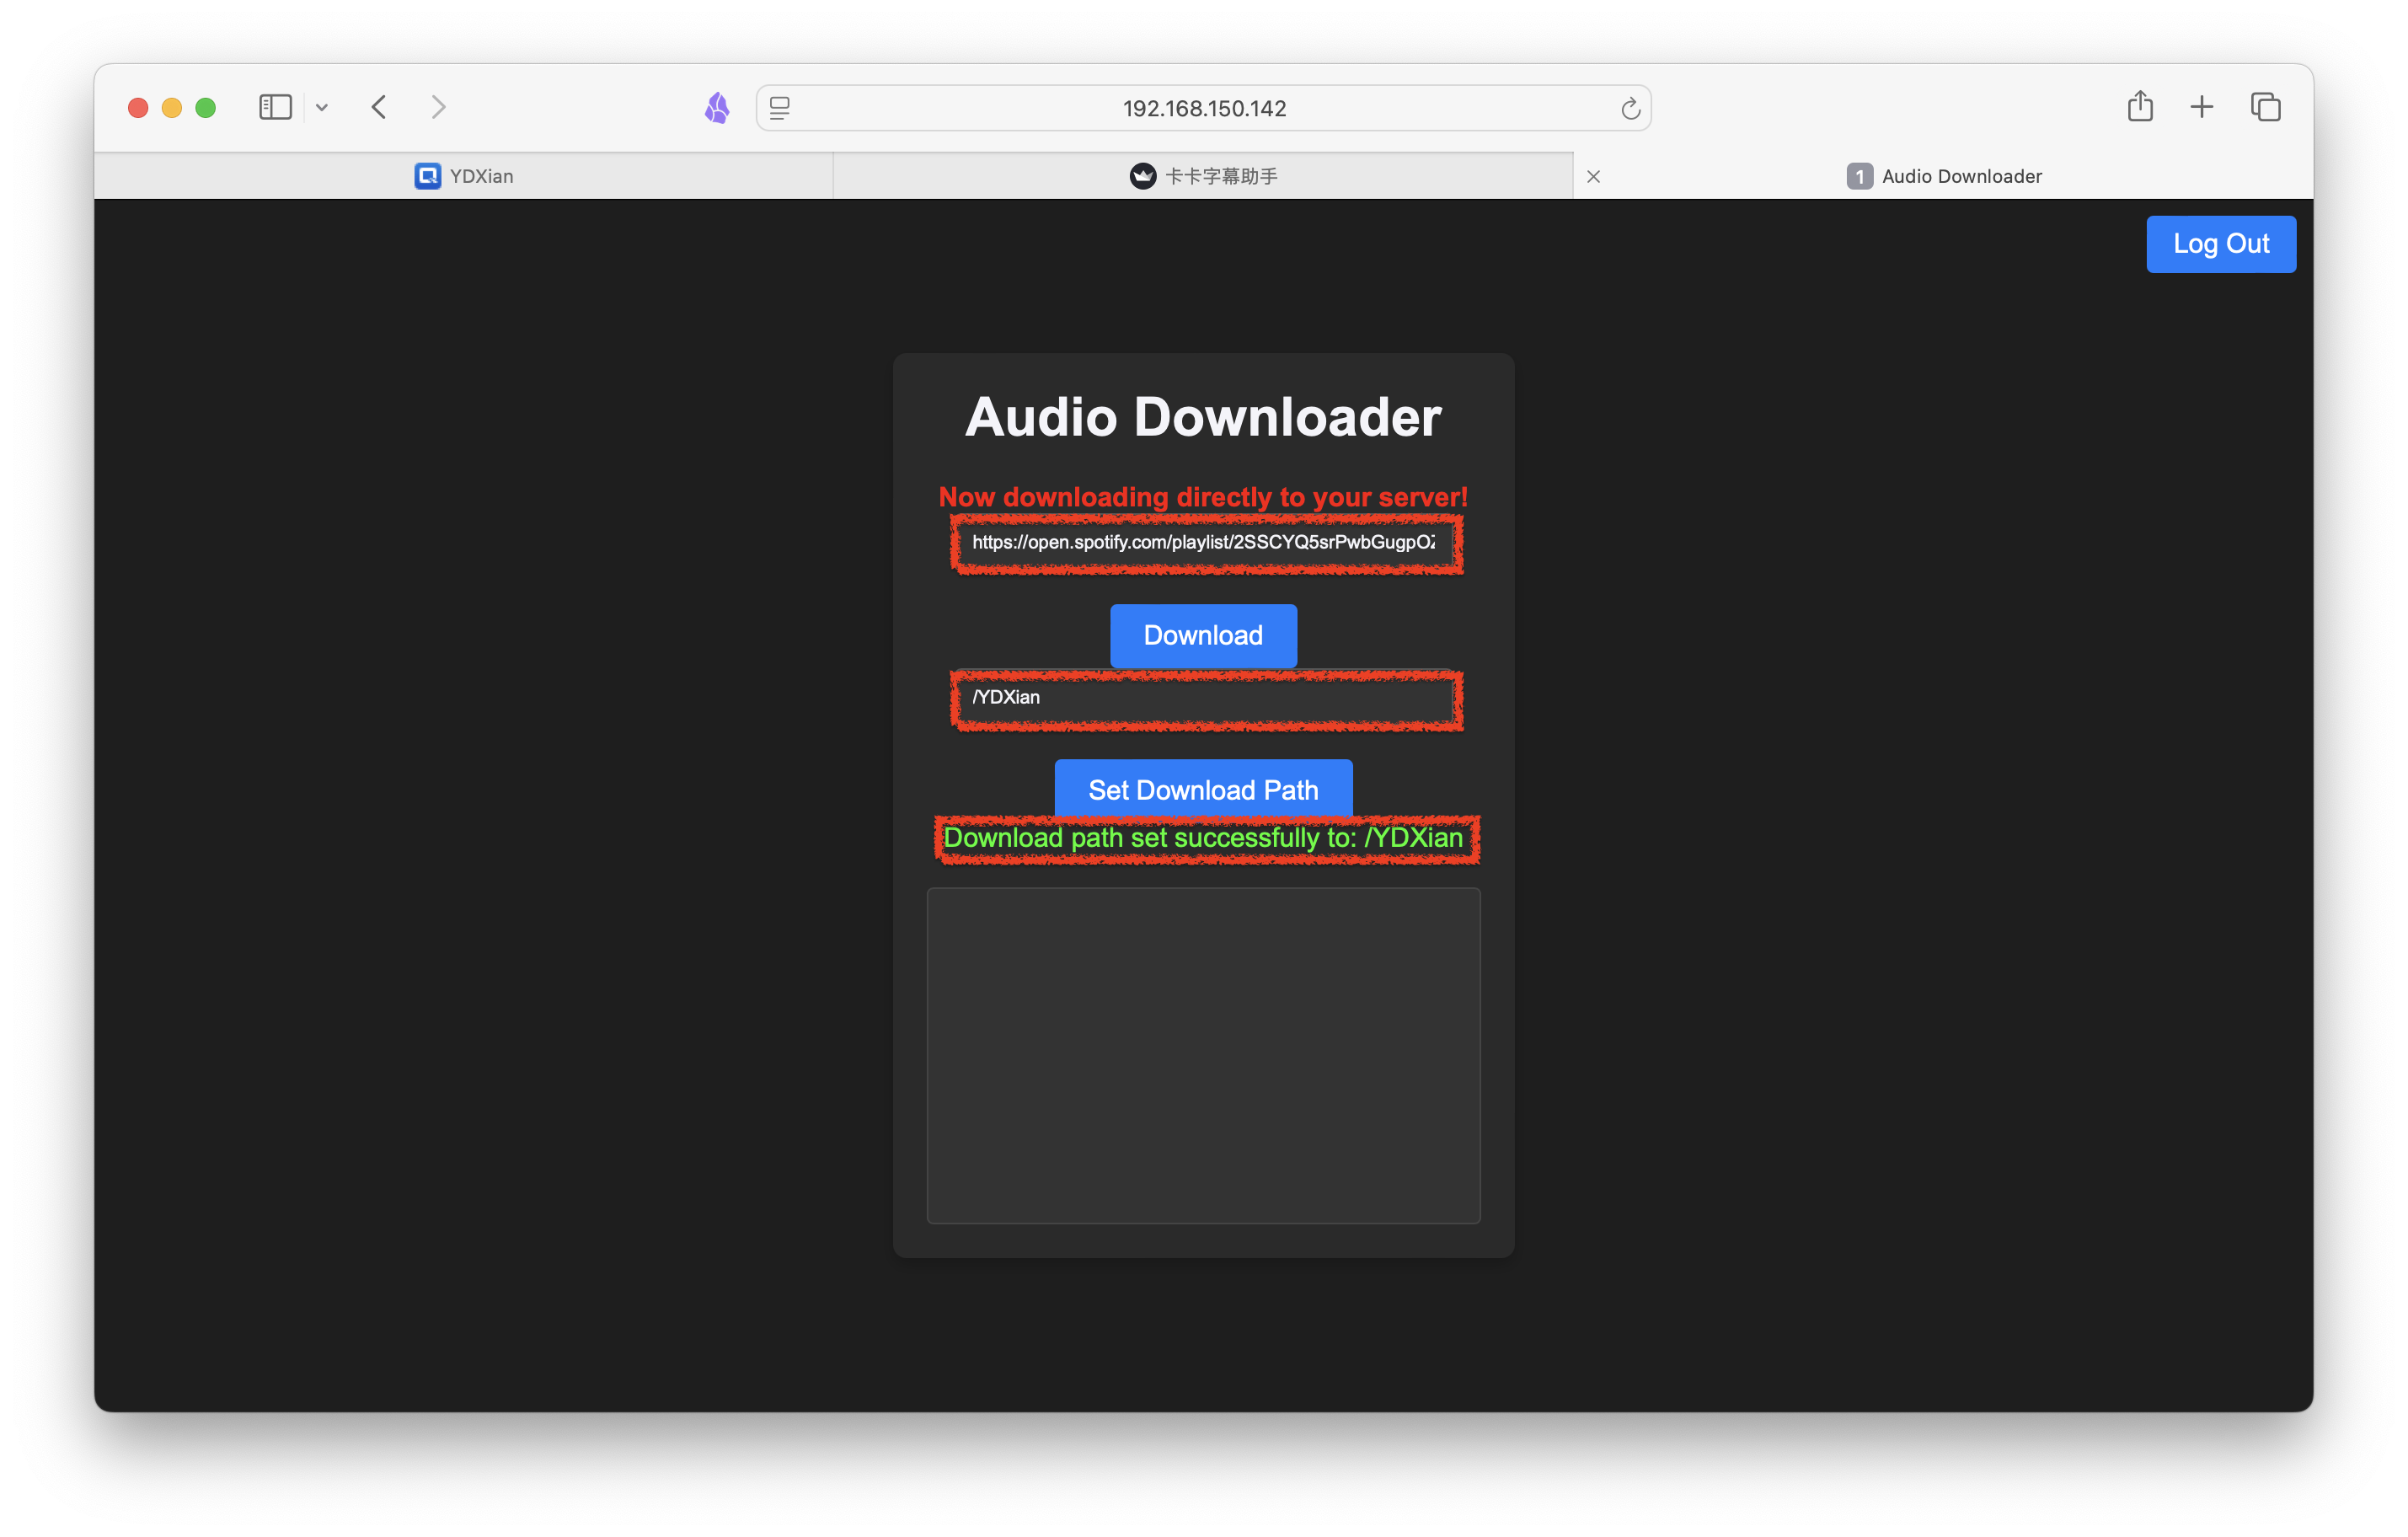Open the Share icon in toolbar
Screen dimensions: 2408x1537
click(2140, 106)
